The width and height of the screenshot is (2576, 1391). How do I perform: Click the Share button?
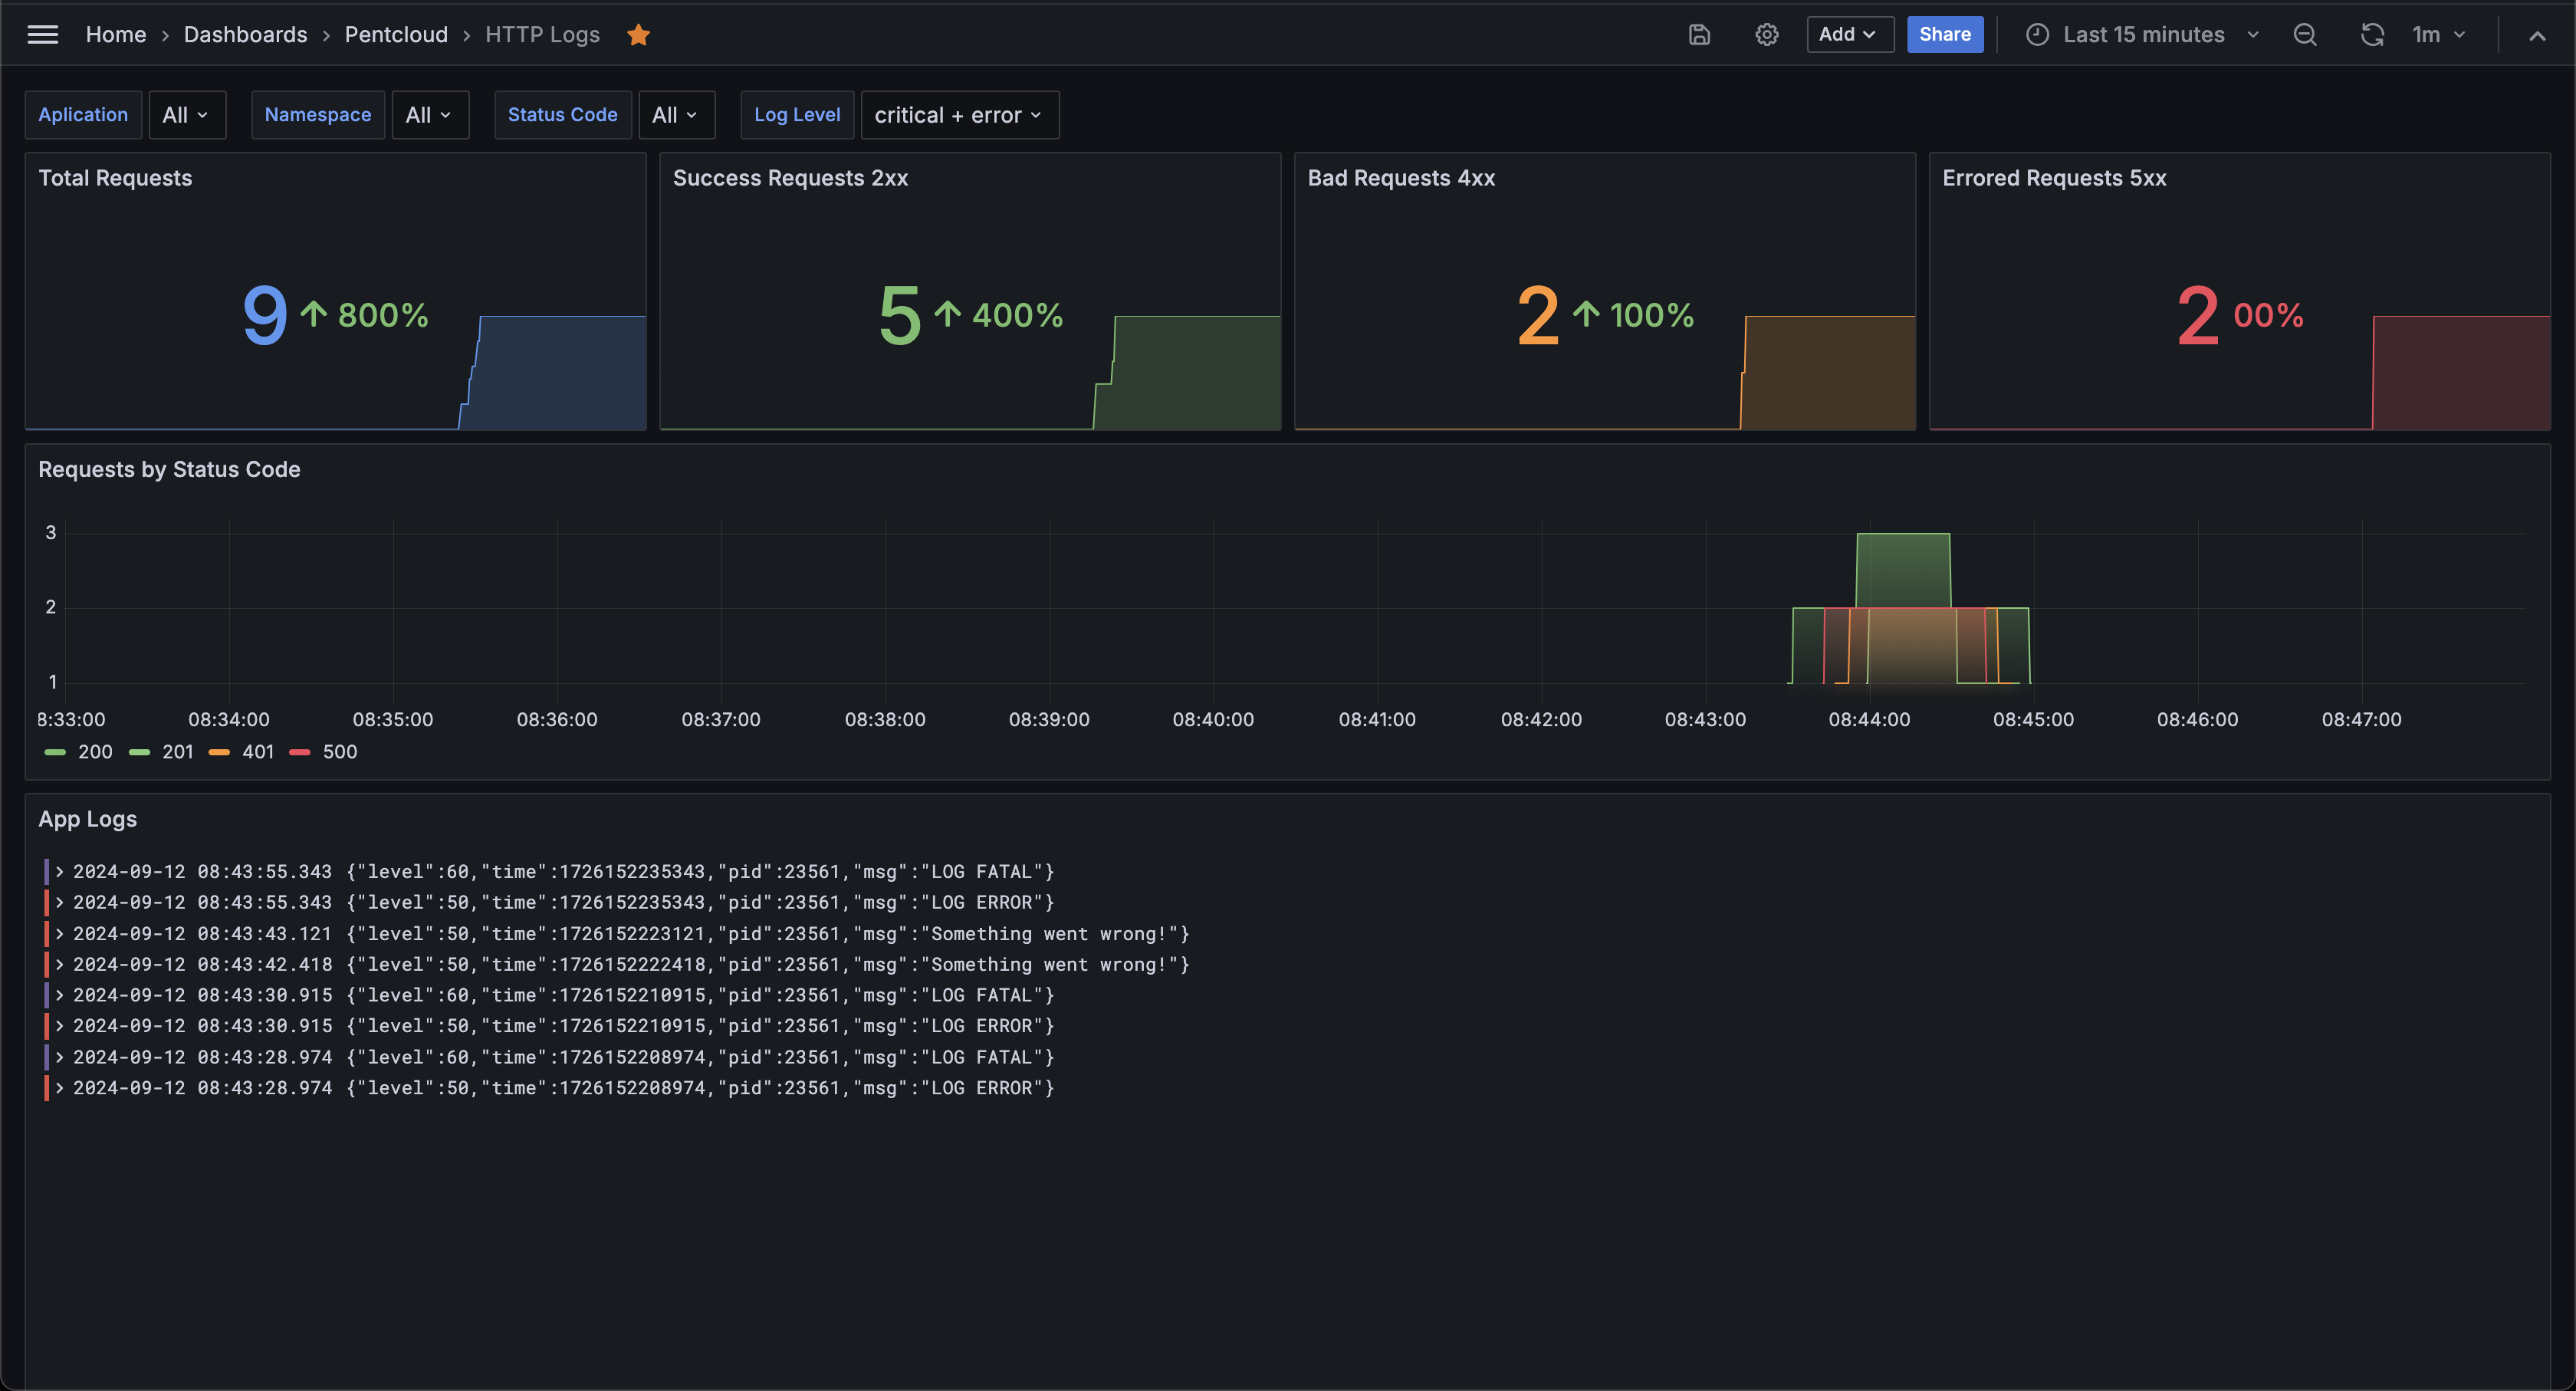point(1944,35)
